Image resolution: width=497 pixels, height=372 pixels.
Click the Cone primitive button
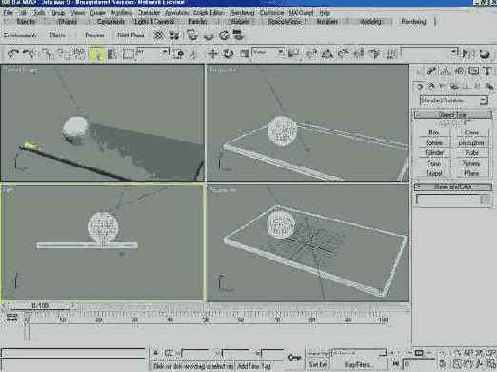tap(471, 133)
